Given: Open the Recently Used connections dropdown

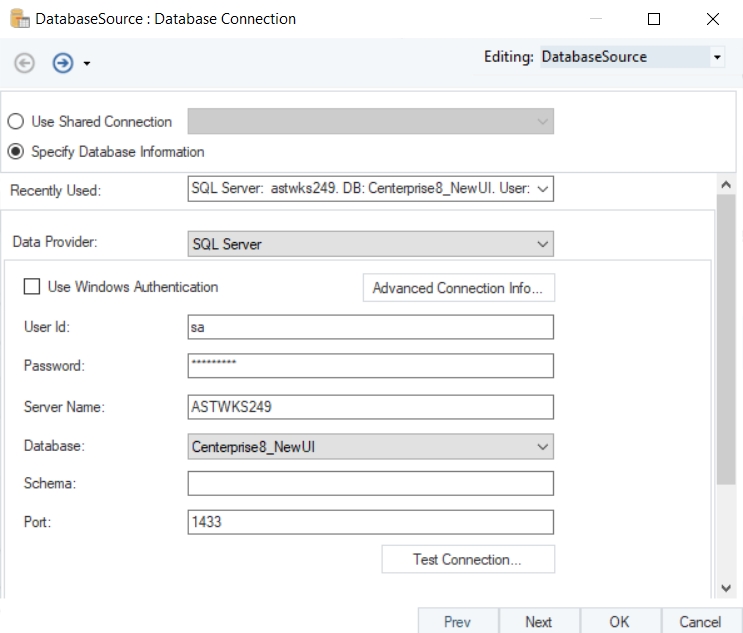Looking at the screenshot, I should 543,190.
